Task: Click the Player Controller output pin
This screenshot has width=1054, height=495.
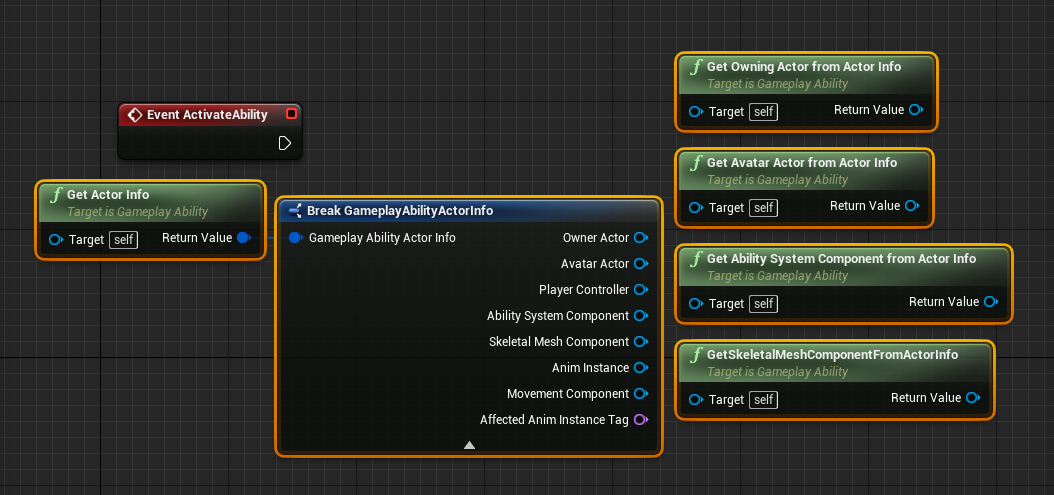Action: pos(641,289)
